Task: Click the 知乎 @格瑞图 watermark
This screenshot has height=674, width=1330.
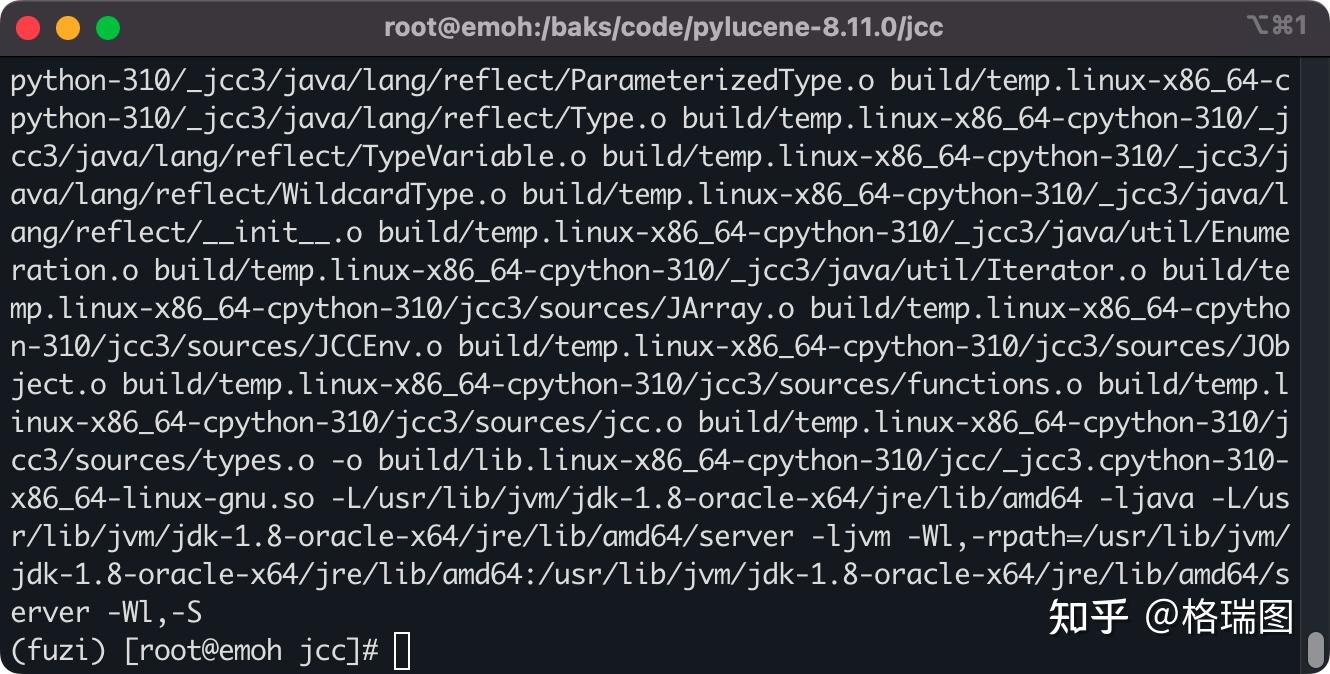Action: tap(1170, 617)
